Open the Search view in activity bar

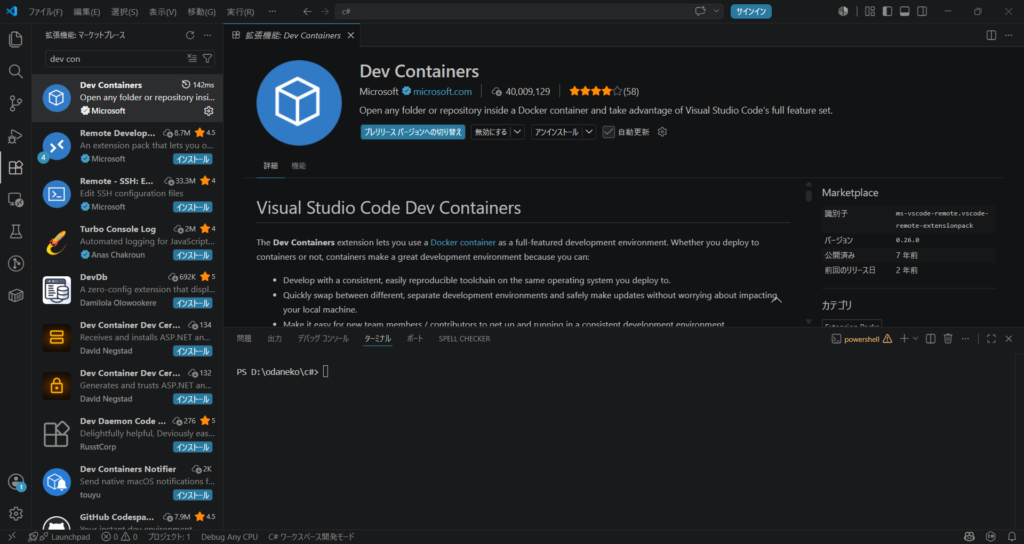16,71
